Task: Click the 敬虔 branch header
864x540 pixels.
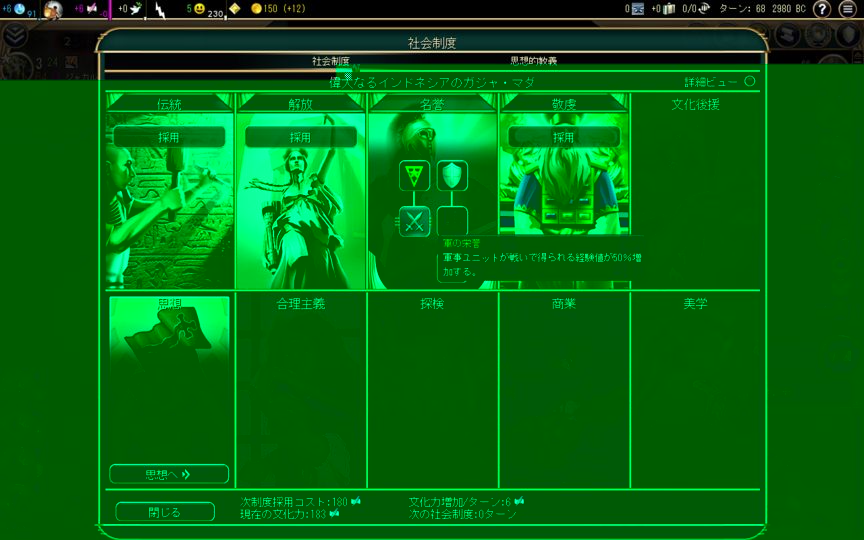Action: [564, 104]
